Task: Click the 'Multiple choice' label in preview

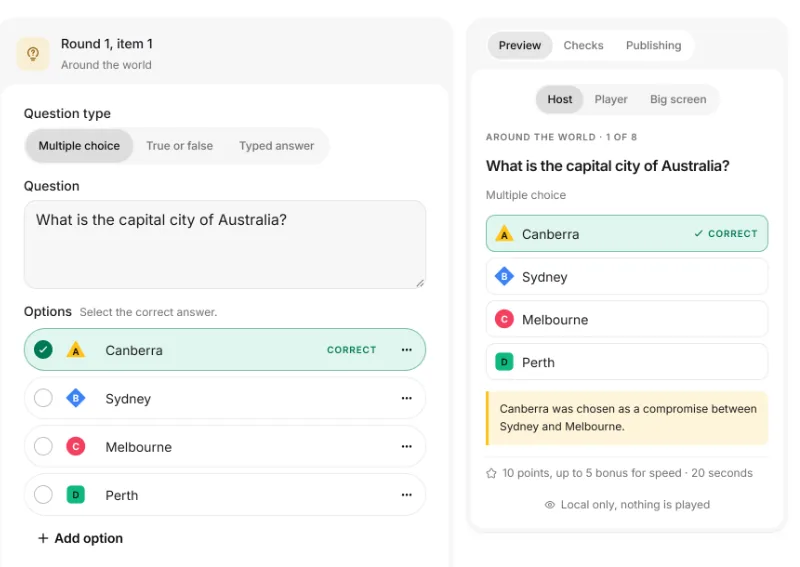Action: tap(526, 195)
